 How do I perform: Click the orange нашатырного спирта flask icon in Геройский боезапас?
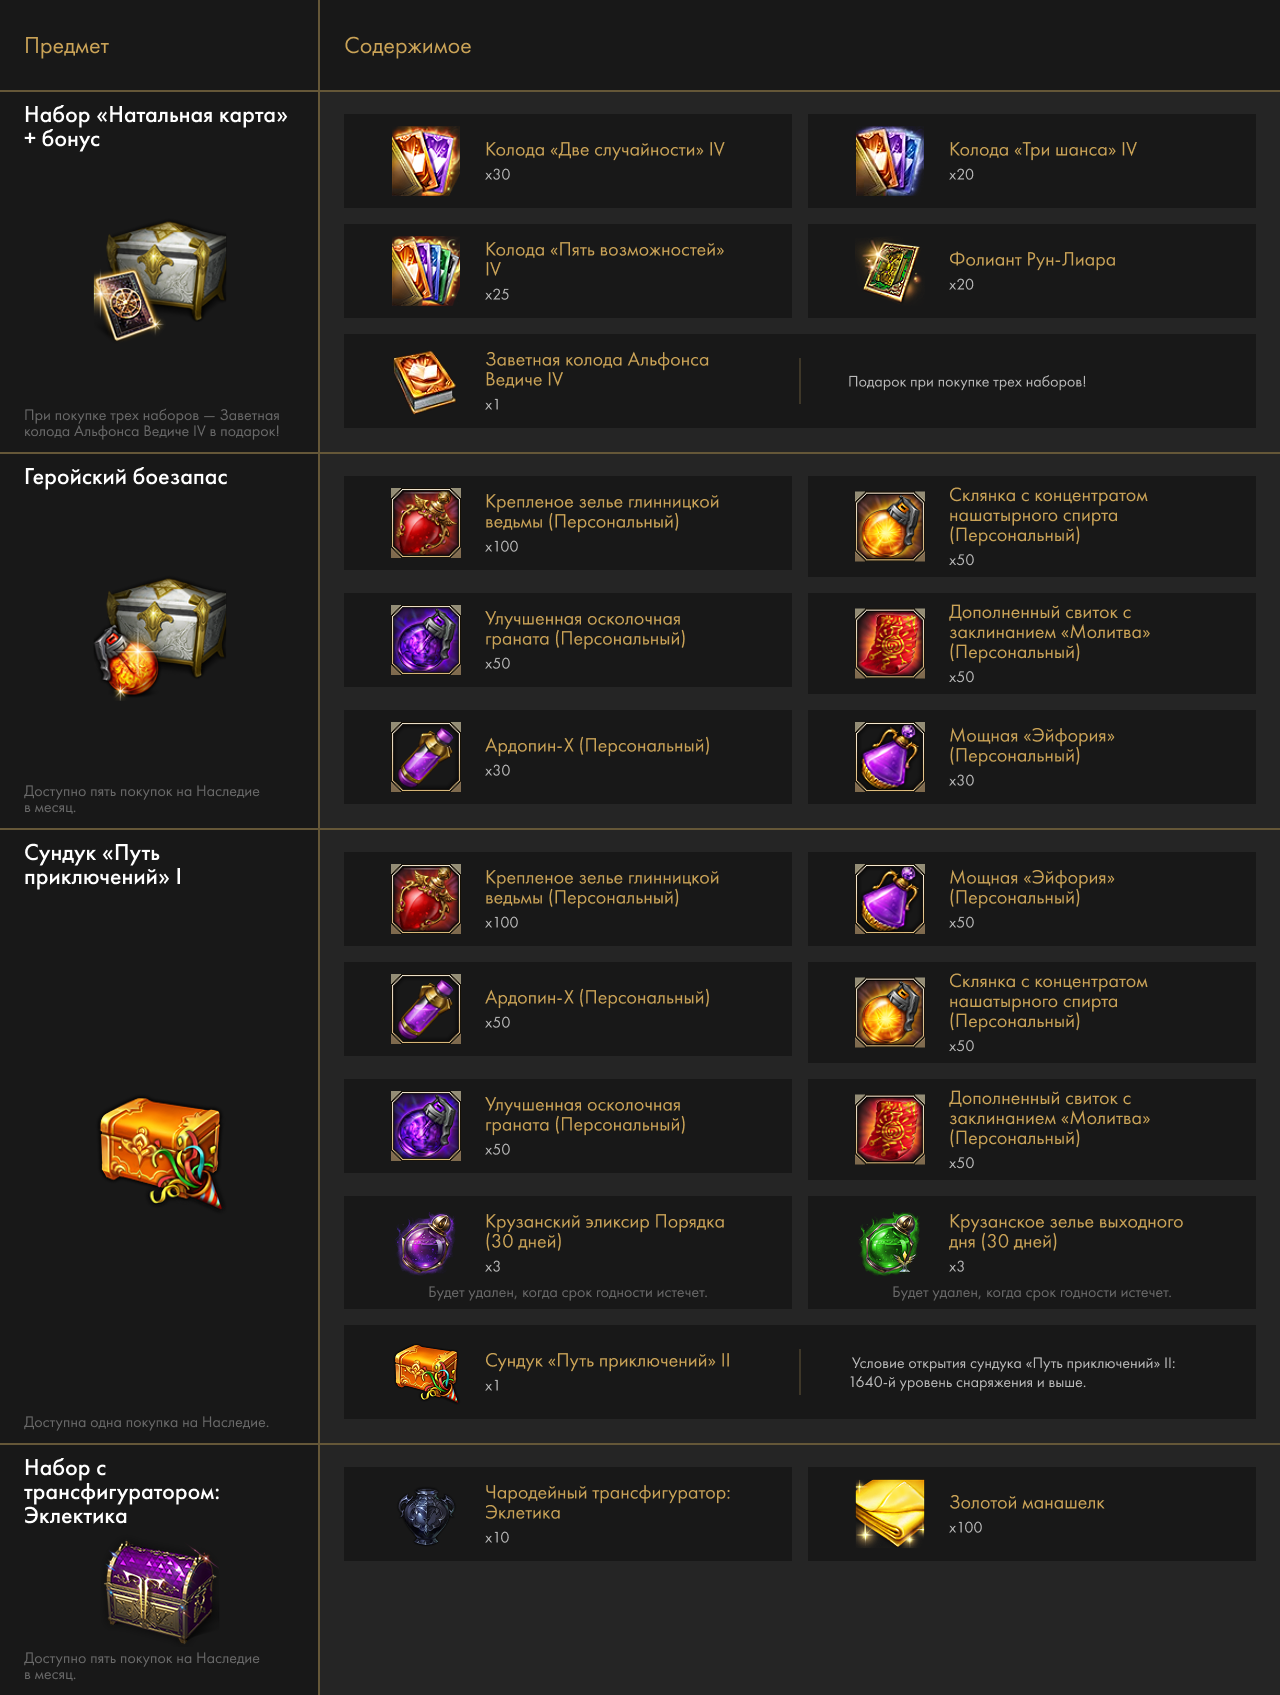(x=890, y=526)
